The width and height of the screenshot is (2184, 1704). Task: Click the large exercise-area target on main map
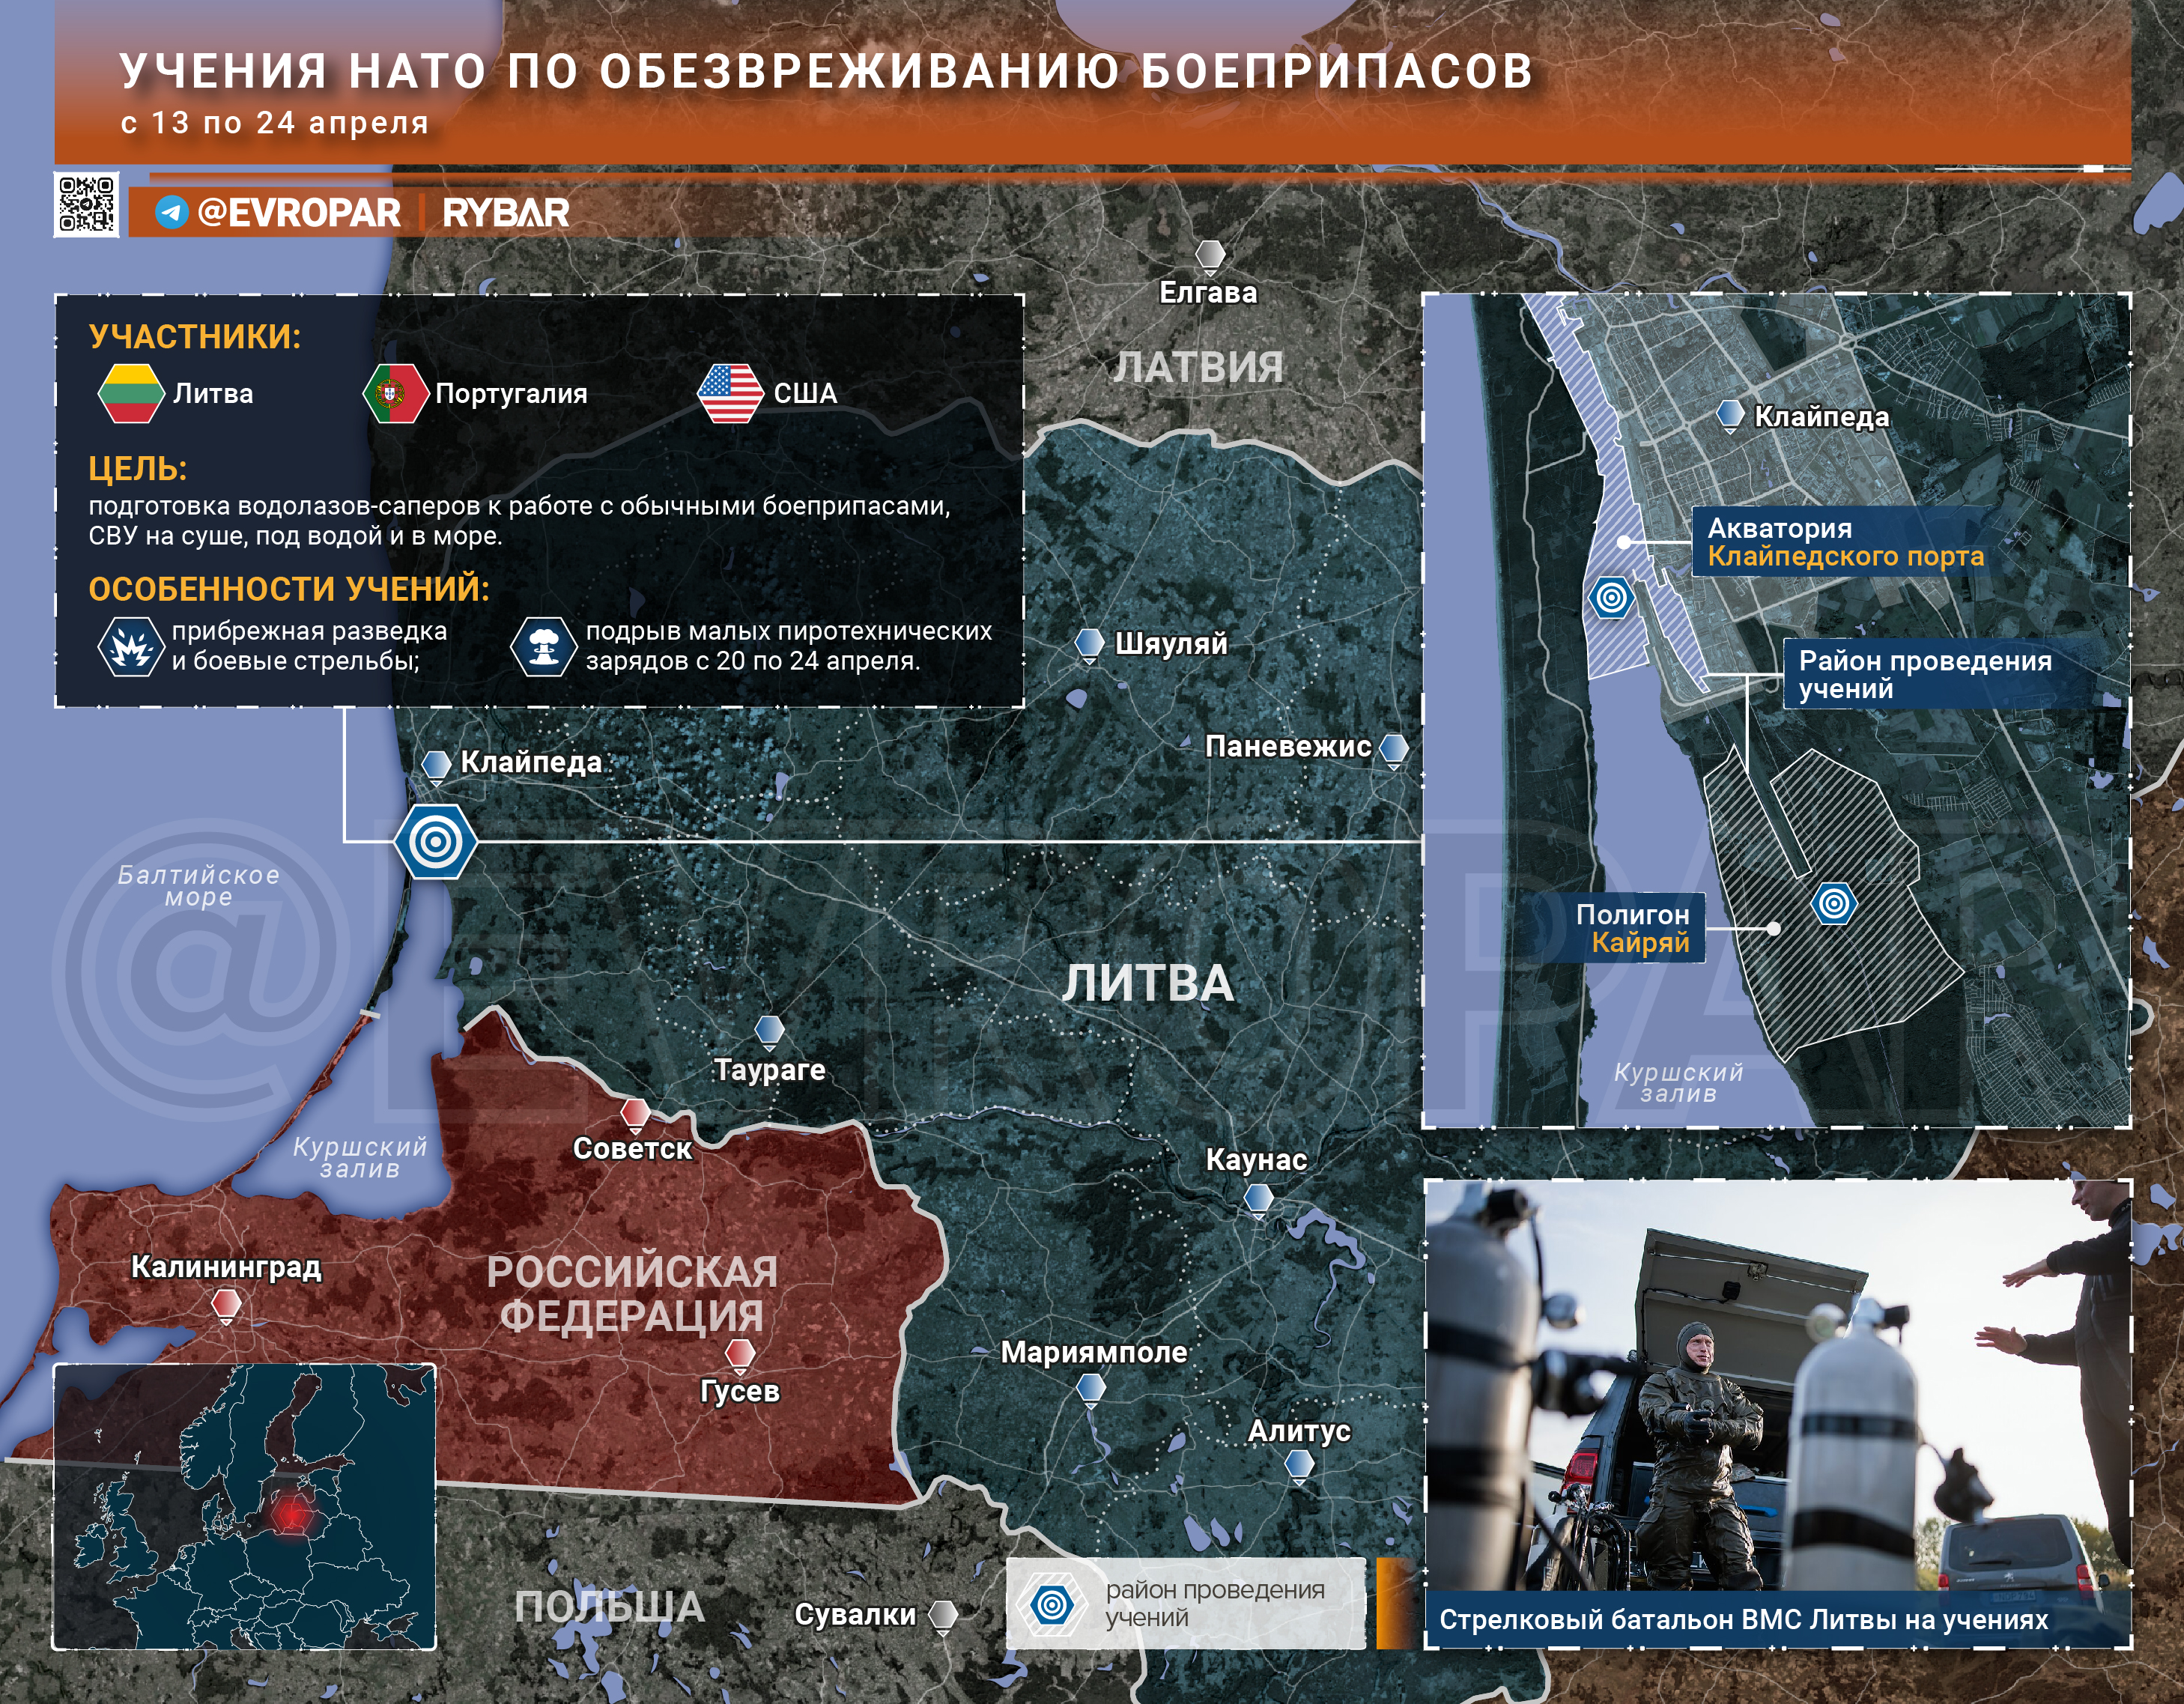coord(435,842)
